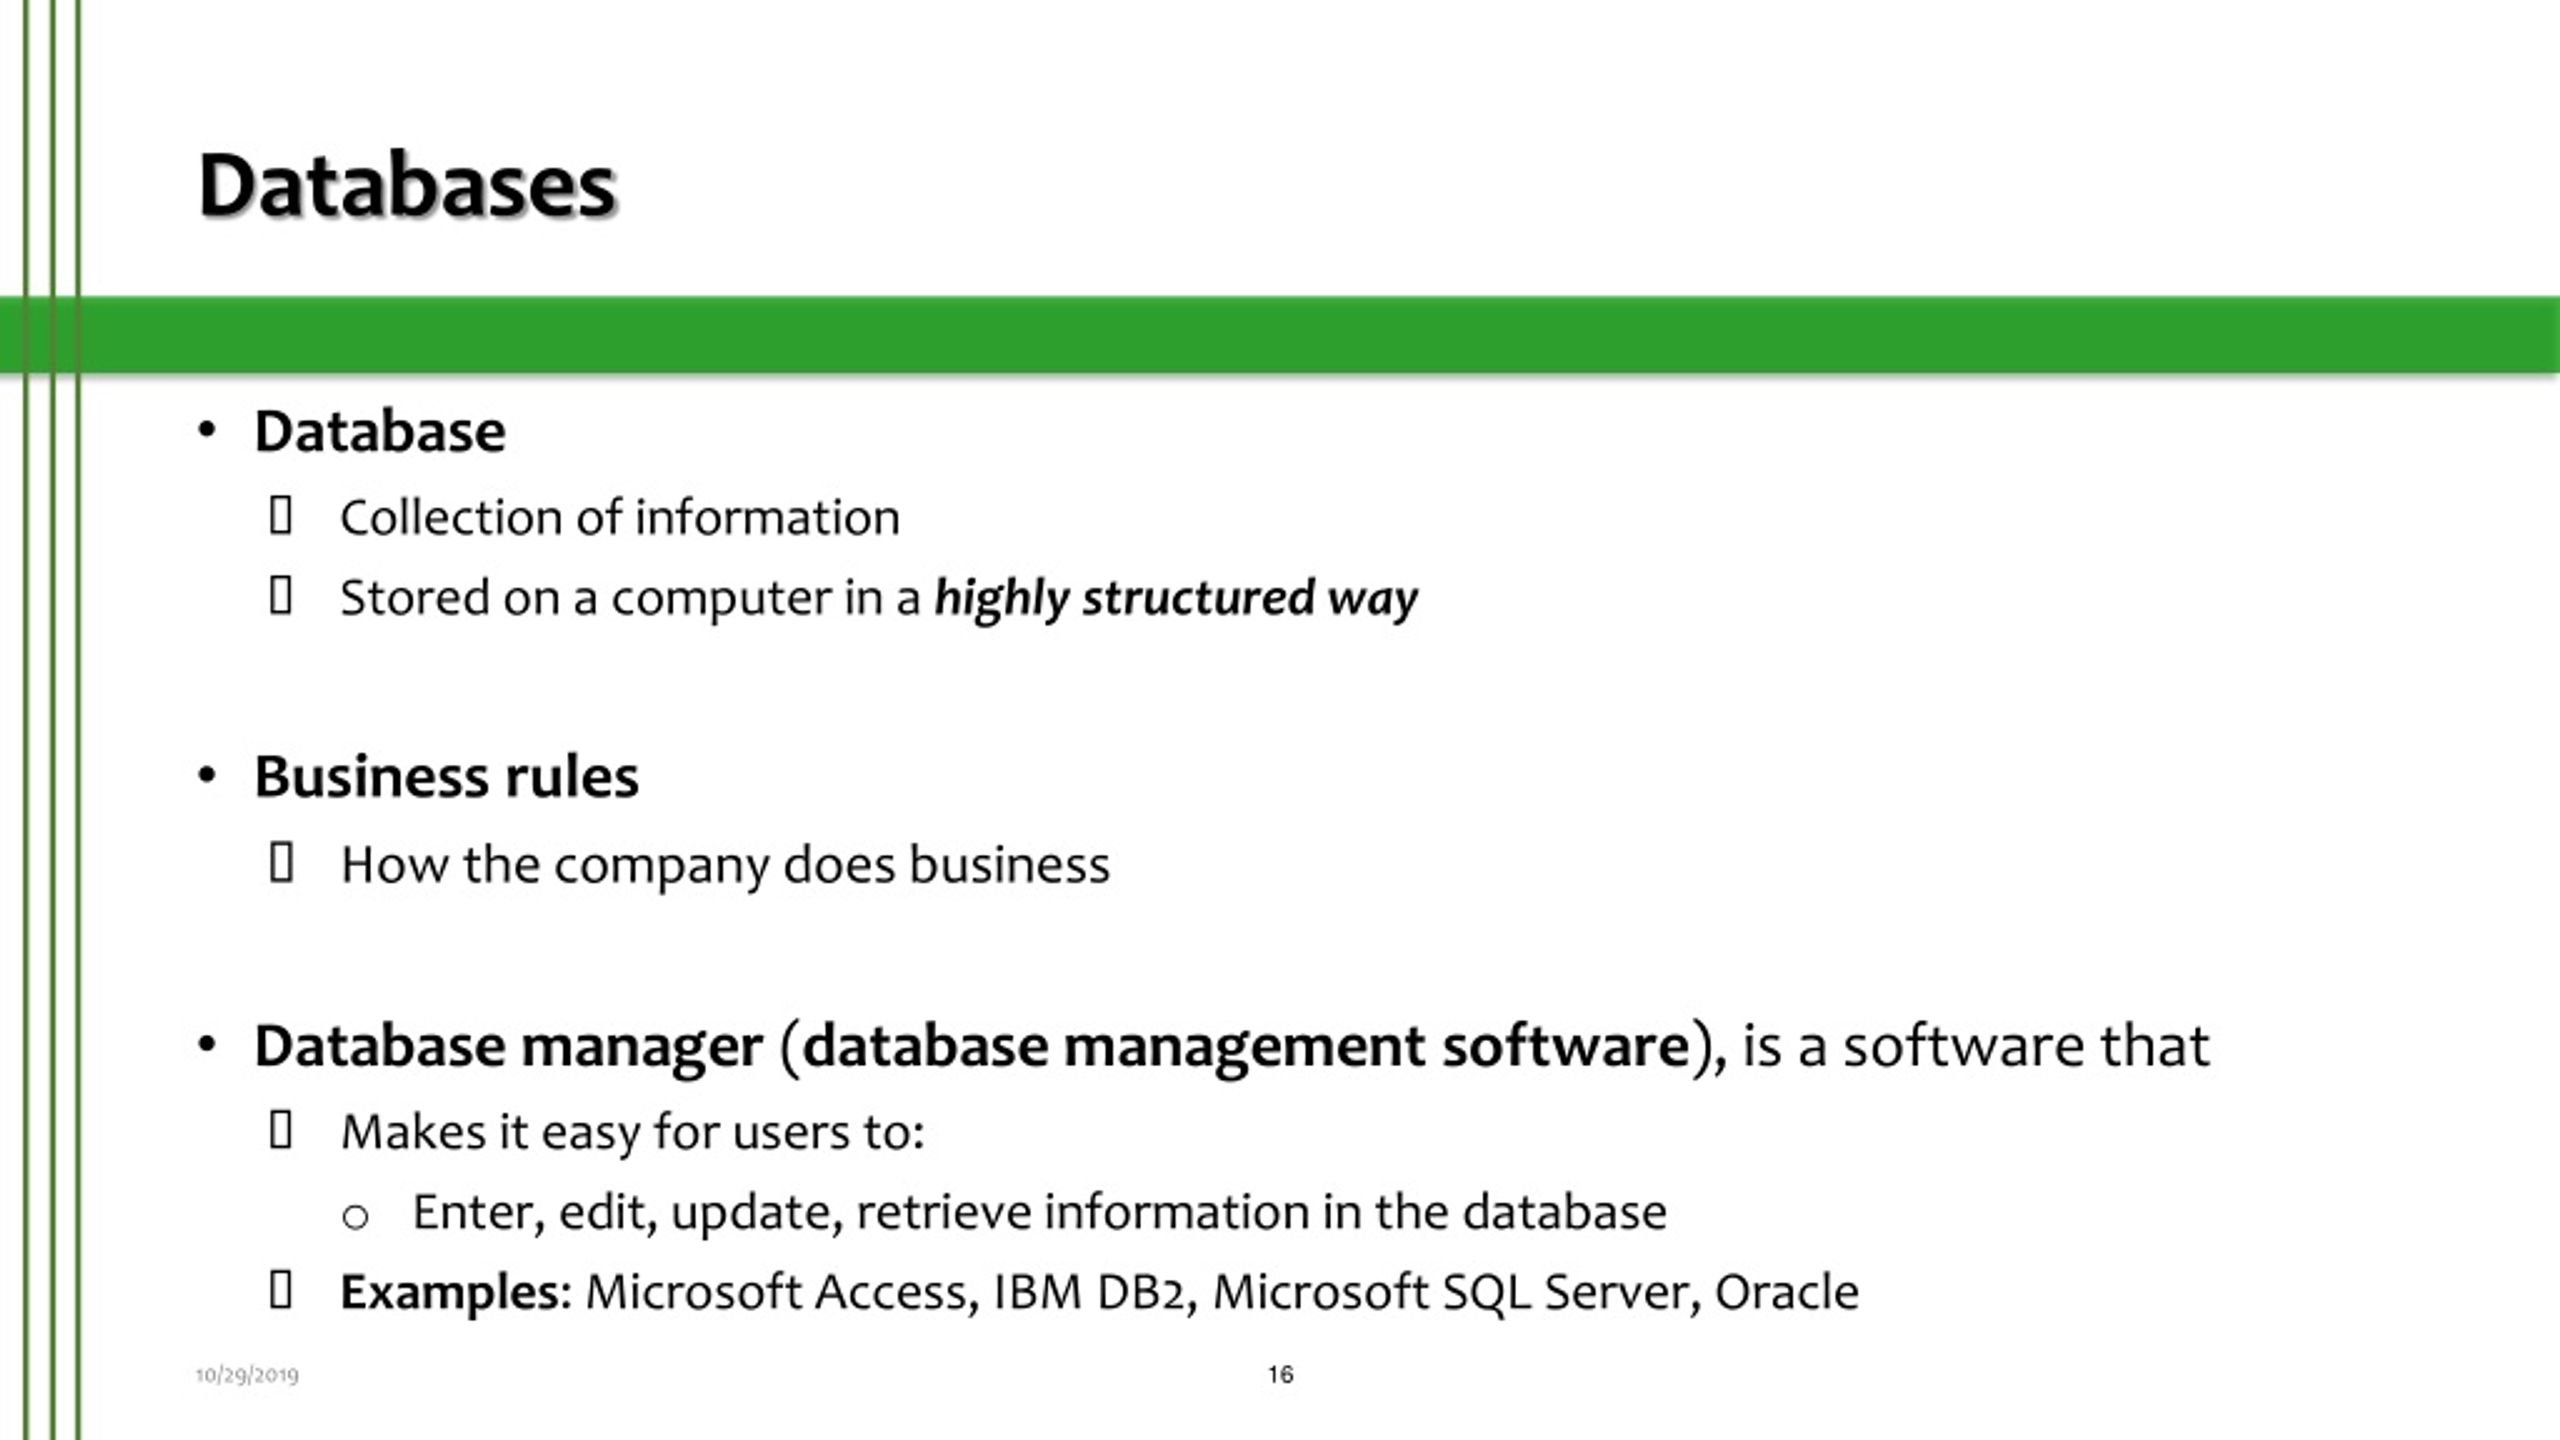Click the square bullet before Stored on a computer
This screenshot has width=2560, height=1440.
(x=281, y=596)
